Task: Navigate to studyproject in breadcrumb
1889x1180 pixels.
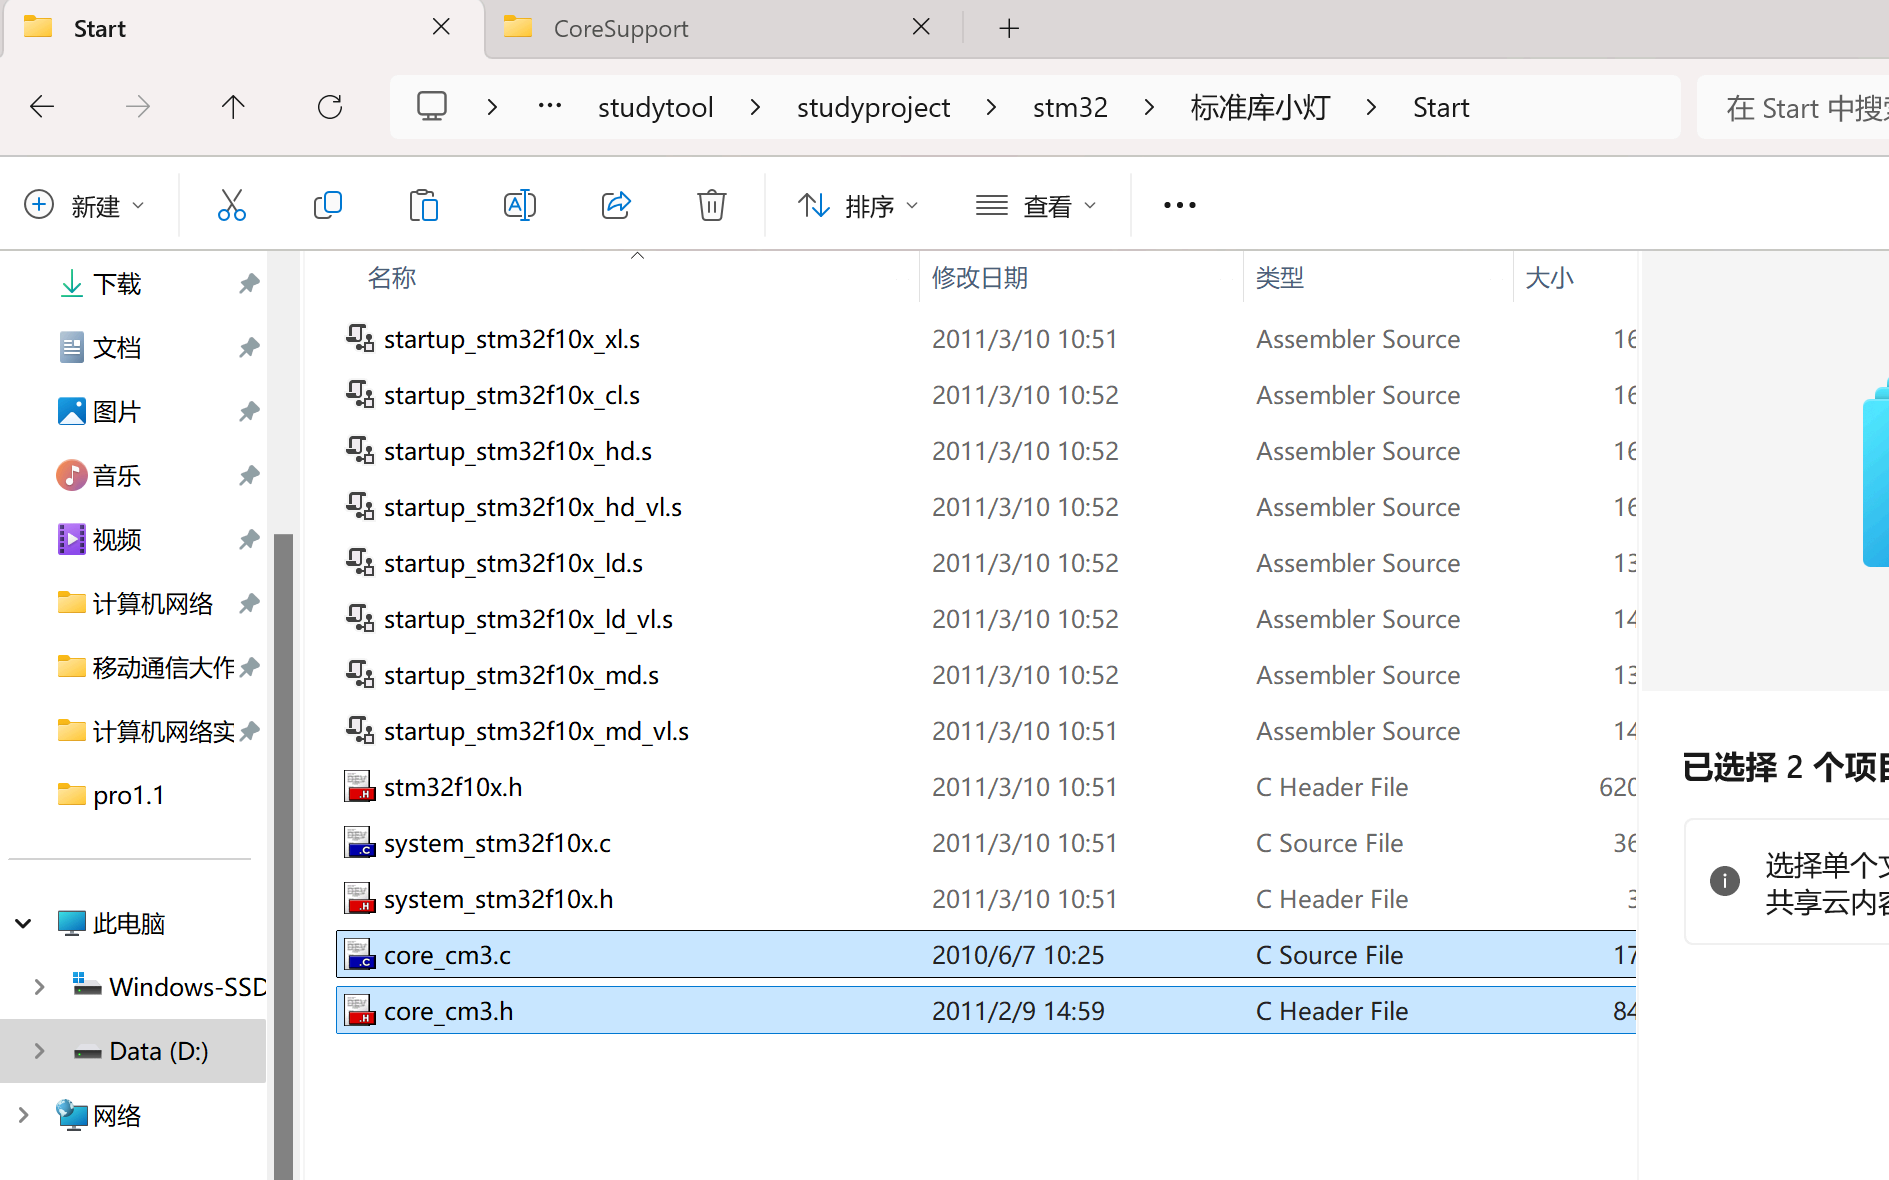Action: pyautogui.click(x=873, y=107)
